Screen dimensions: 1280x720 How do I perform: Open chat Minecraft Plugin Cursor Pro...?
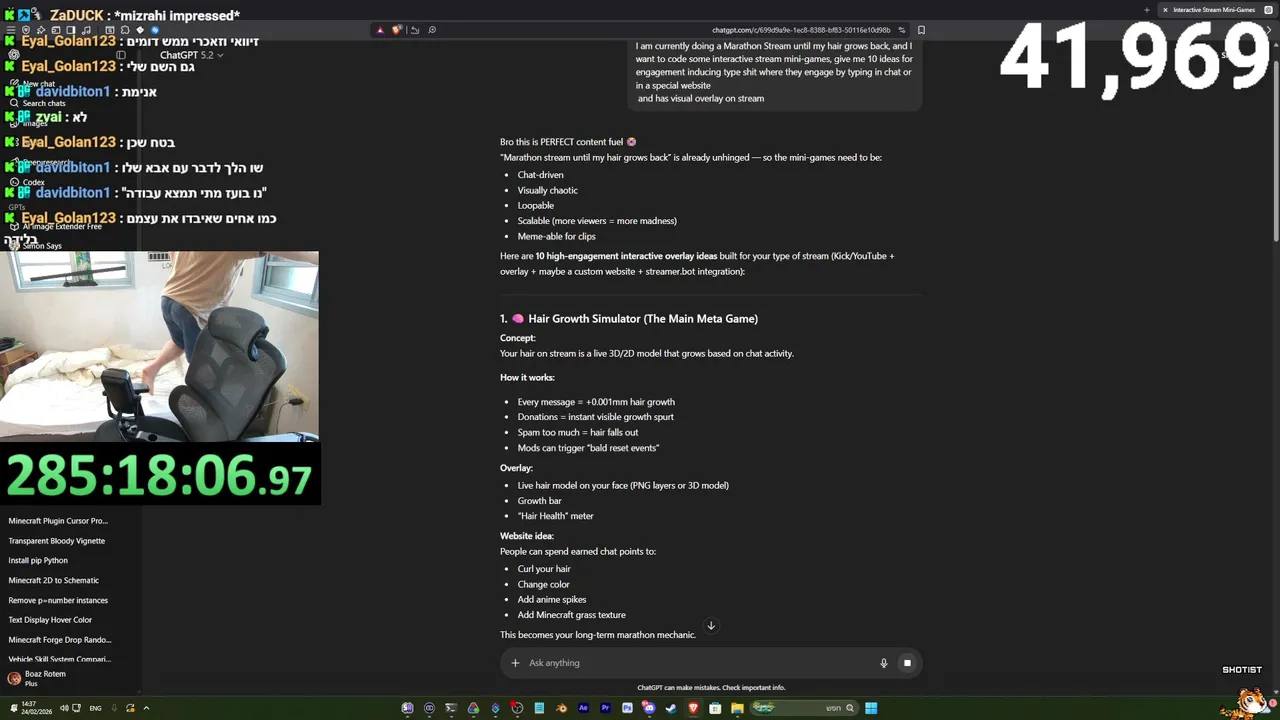58,521
